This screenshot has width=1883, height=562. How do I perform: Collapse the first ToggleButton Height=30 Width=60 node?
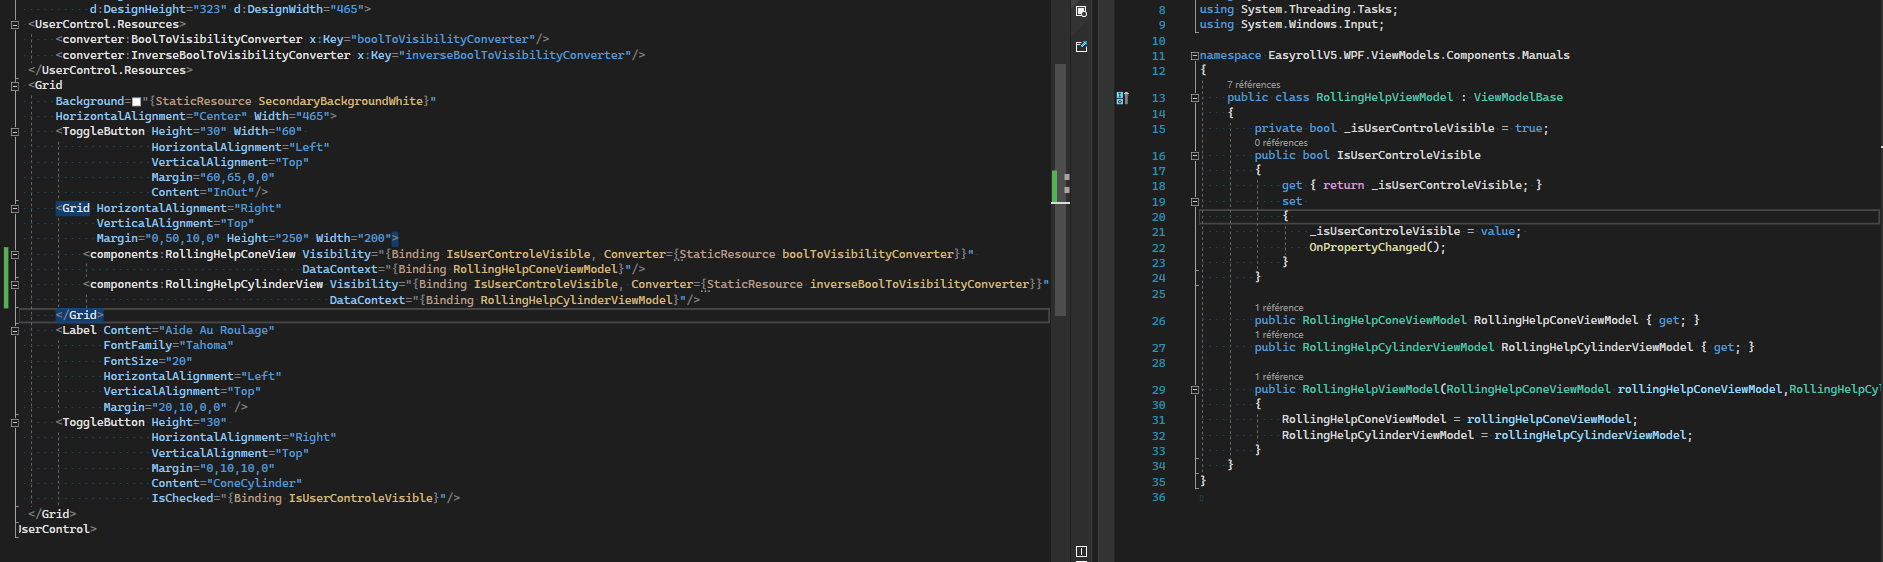[15, 131]
